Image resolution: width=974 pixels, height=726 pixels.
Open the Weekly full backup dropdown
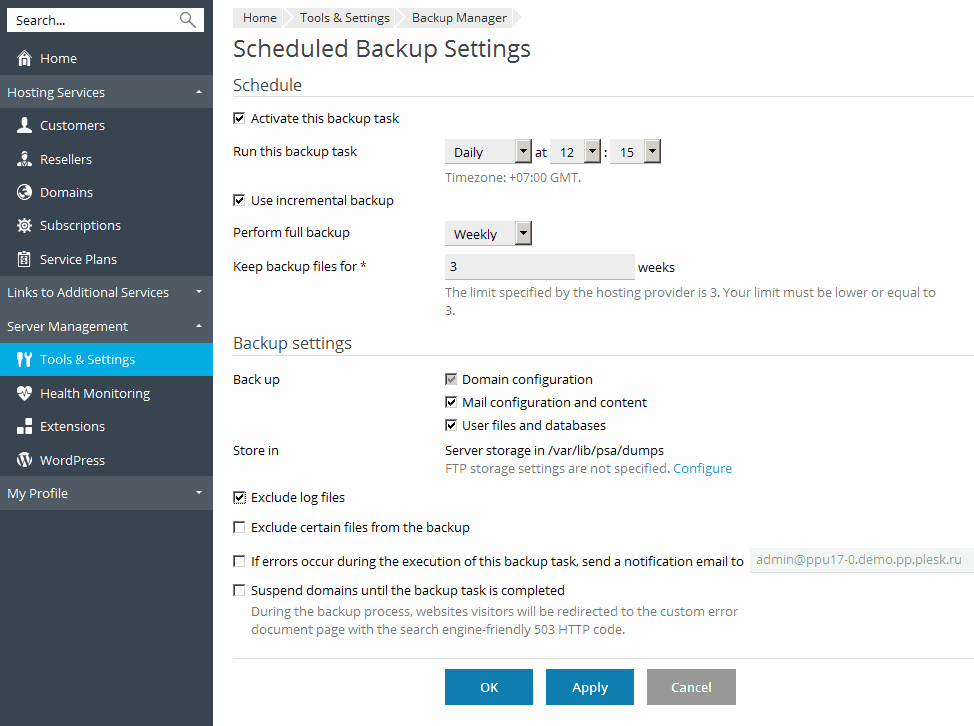pos(488,234)
